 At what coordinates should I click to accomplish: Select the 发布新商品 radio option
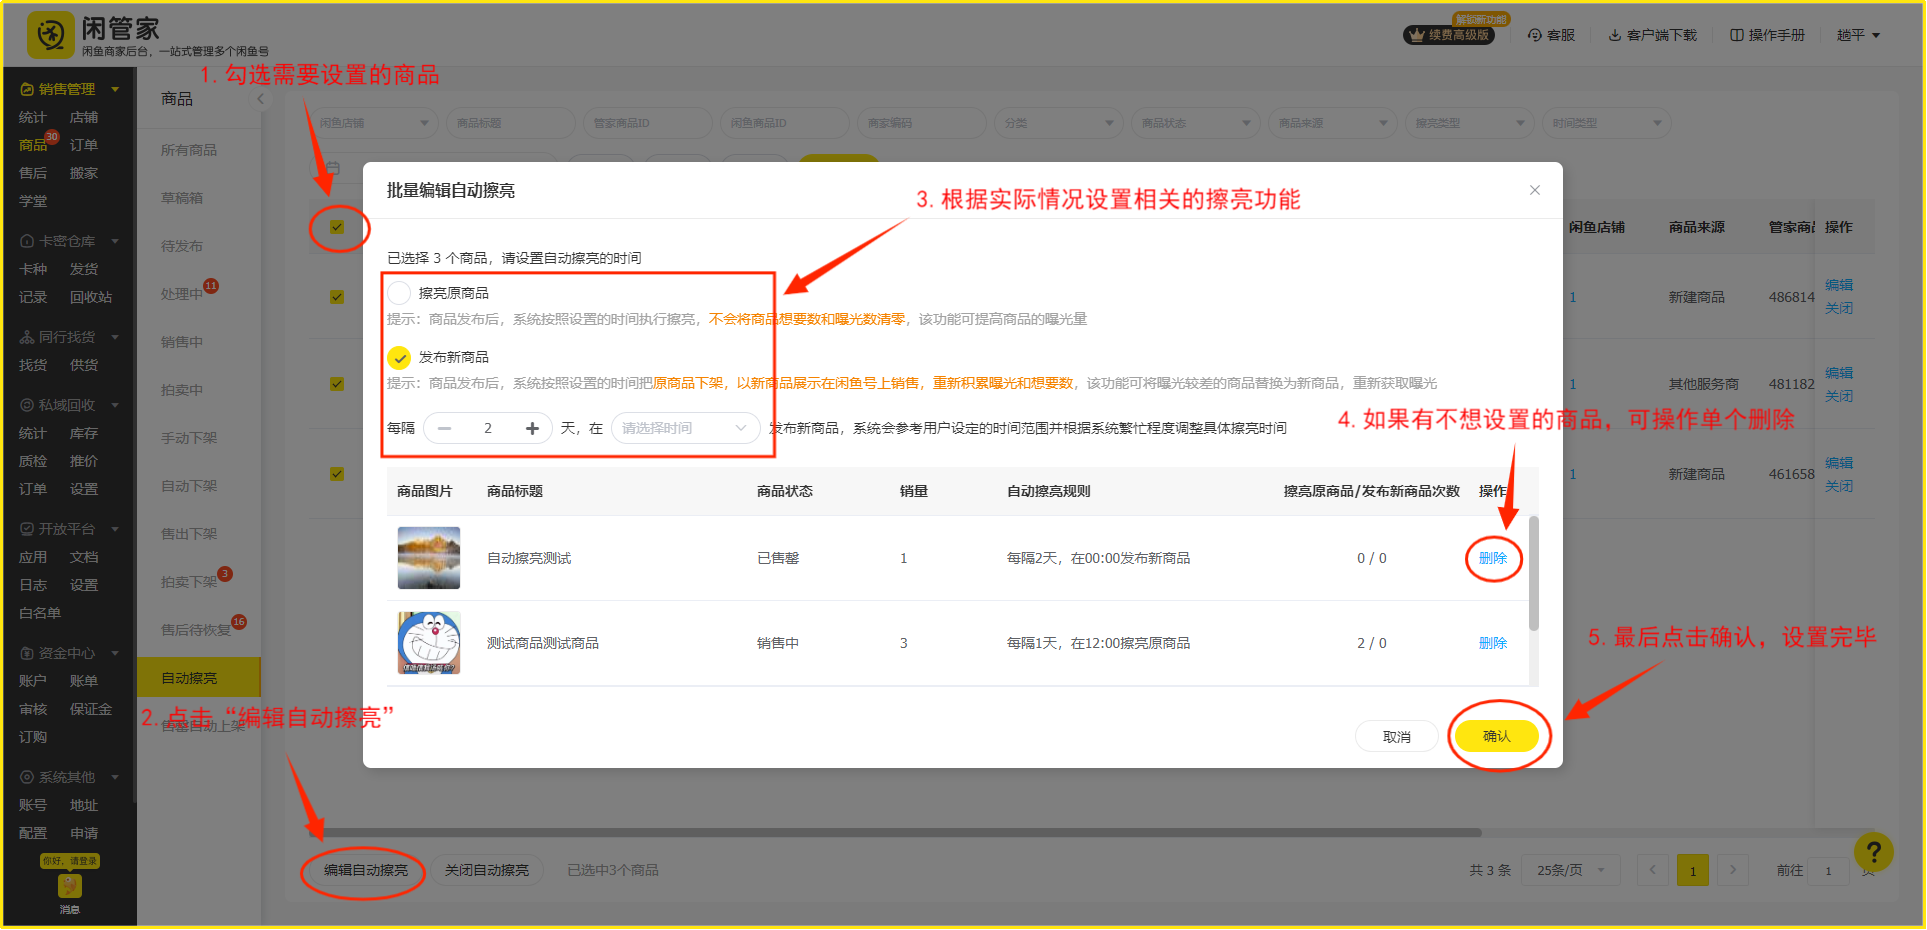399,357
